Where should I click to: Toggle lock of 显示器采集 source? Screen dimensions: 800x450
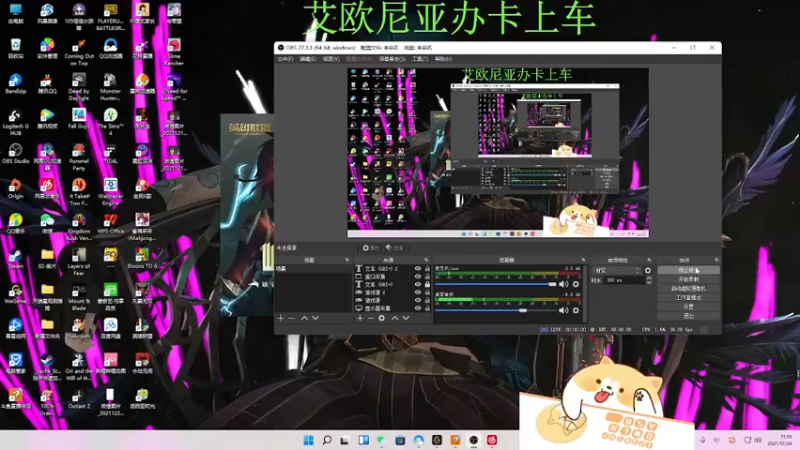click(427, 308)
